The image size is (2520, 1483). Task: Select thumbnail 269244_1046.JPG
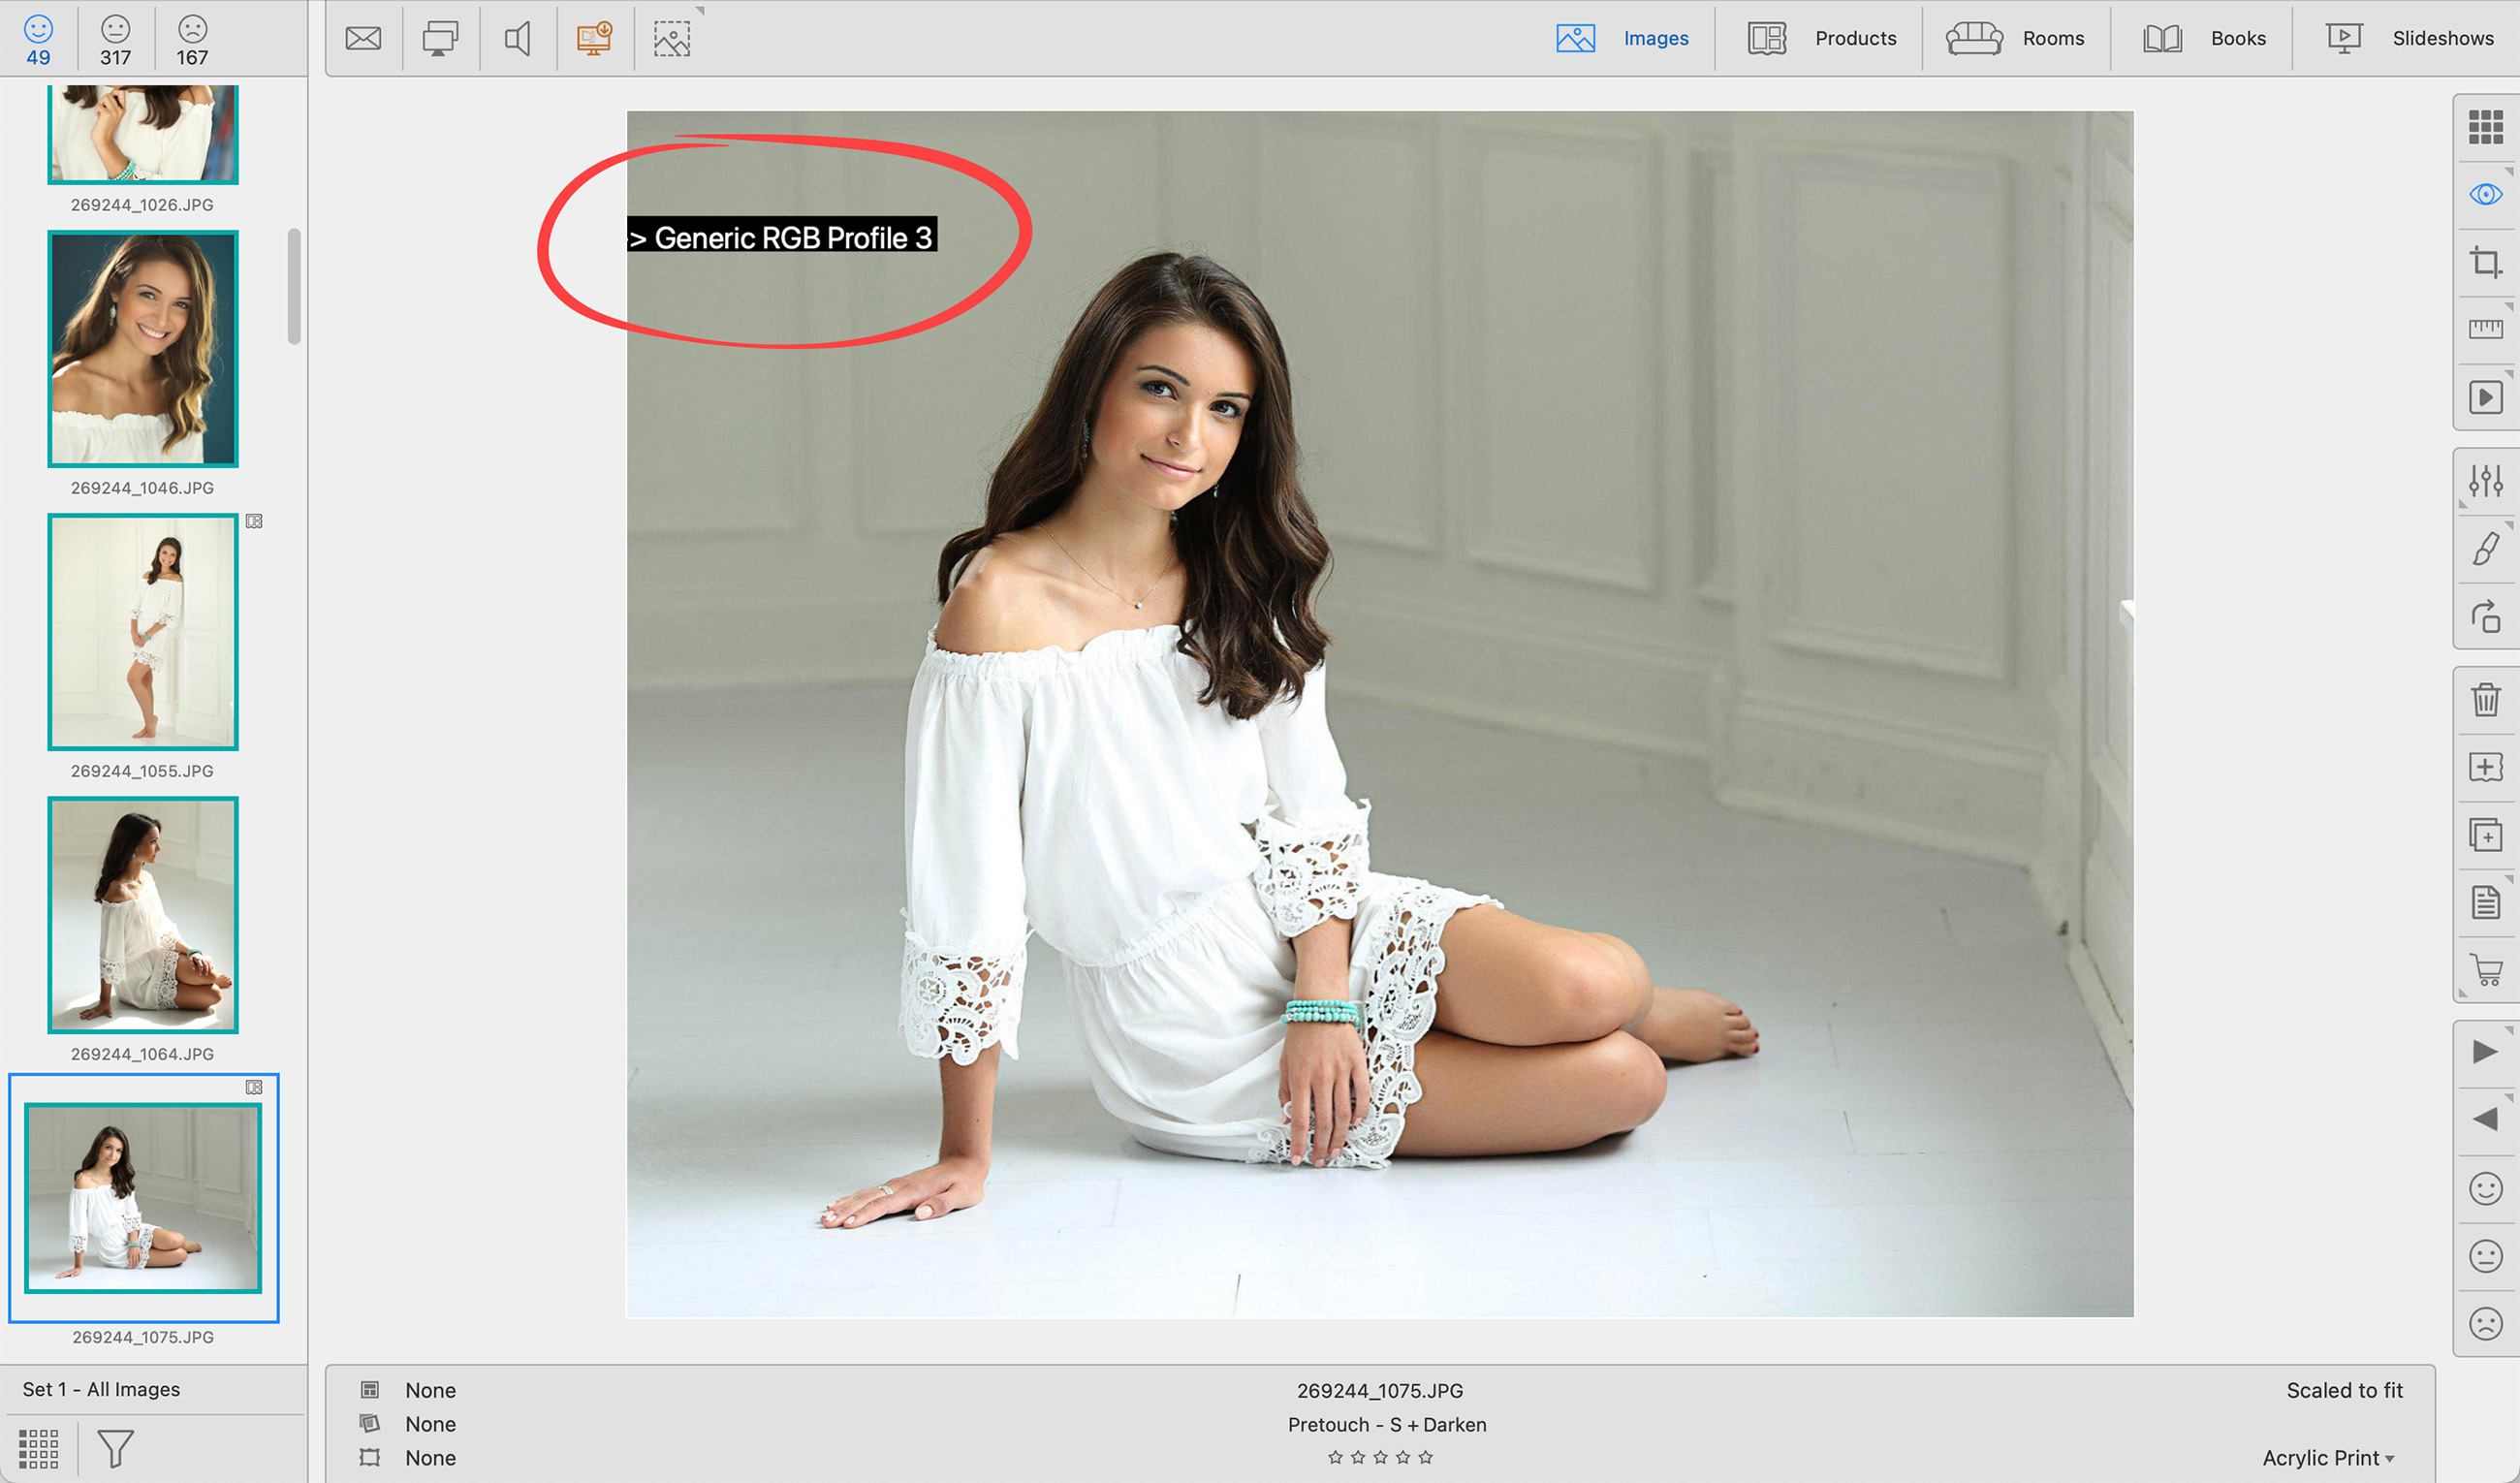(x=143, y=349)
